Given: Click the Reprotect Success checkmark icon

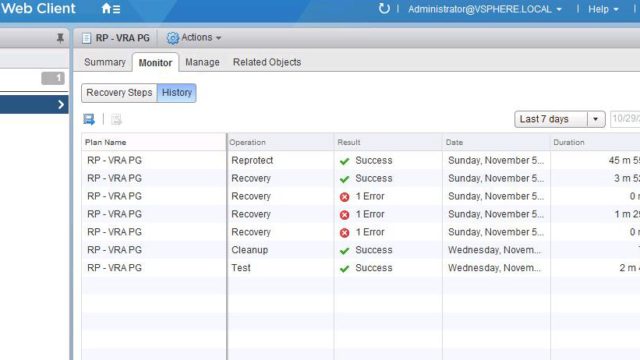Looking at the screenshot, I should [x=344, y=161].
